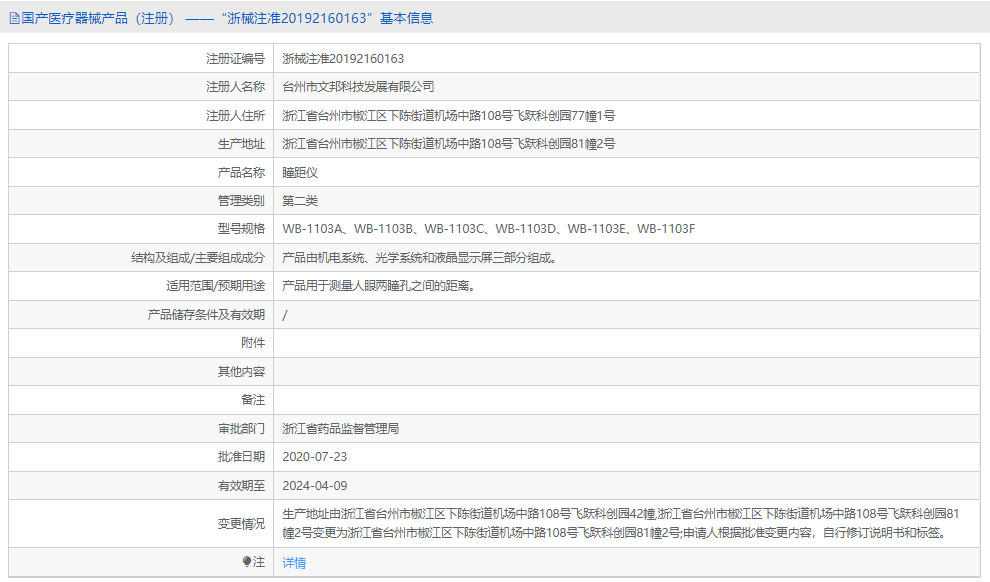The image size is (990, 582).
Task: Select management class 第二类
Action: click(300, 201)
